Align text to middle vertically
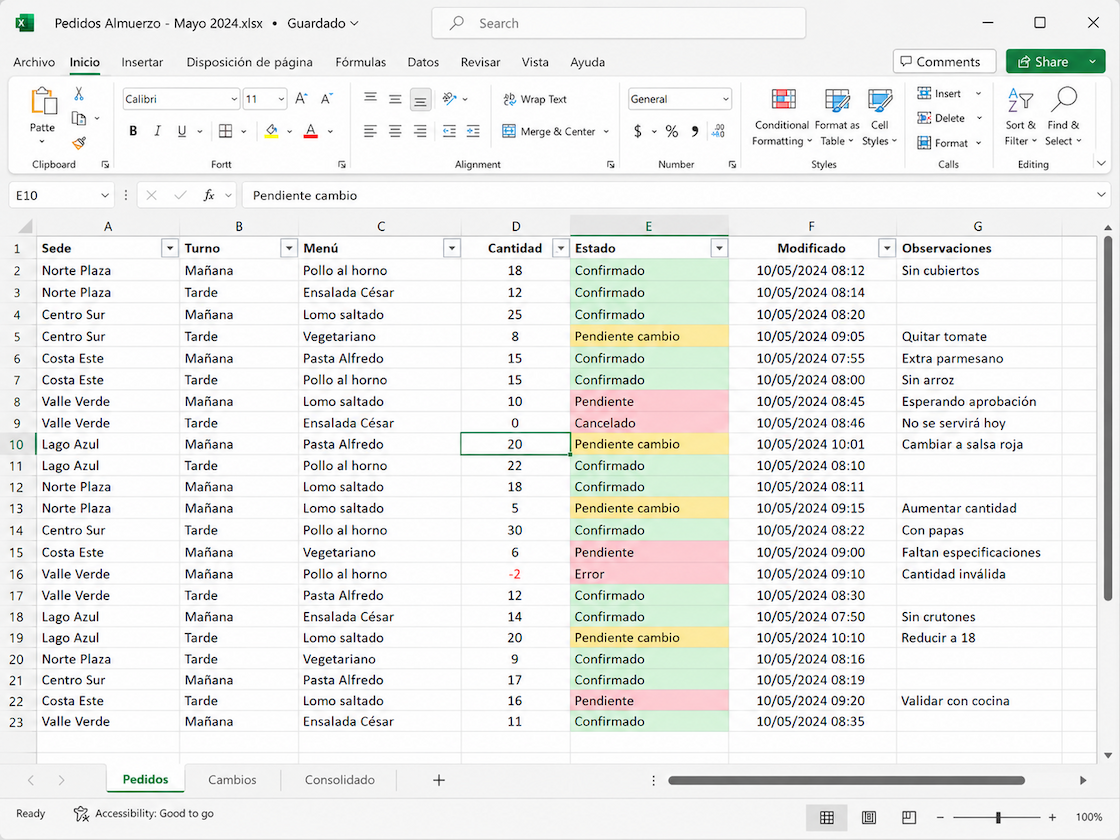 pyautogui.click(x=395, y=99)
